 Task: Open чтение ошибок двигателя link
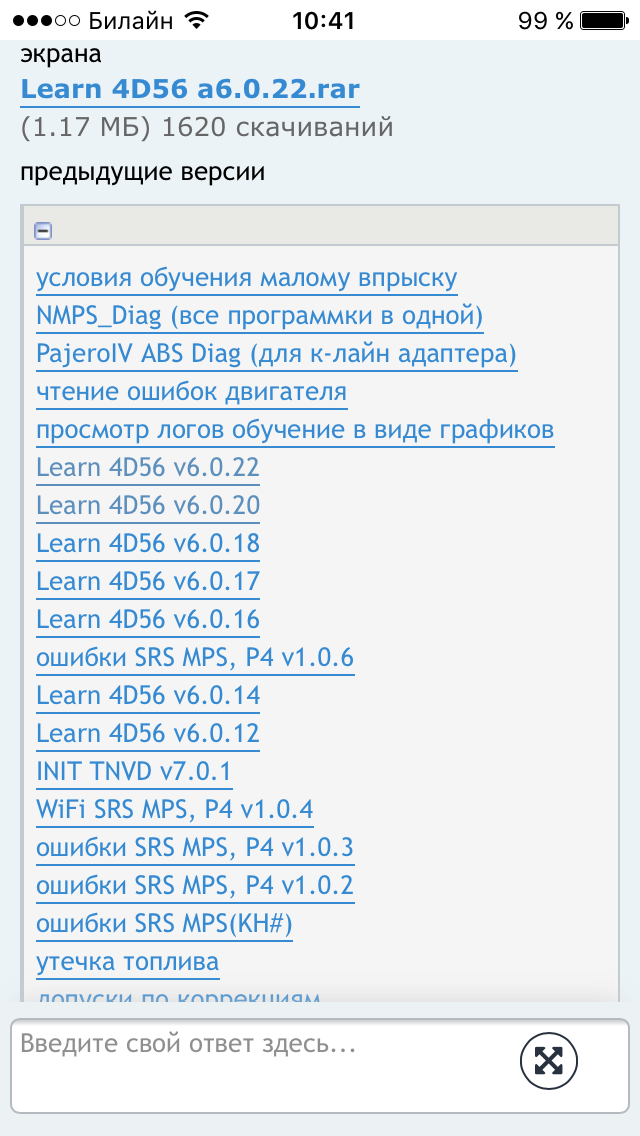192,392
